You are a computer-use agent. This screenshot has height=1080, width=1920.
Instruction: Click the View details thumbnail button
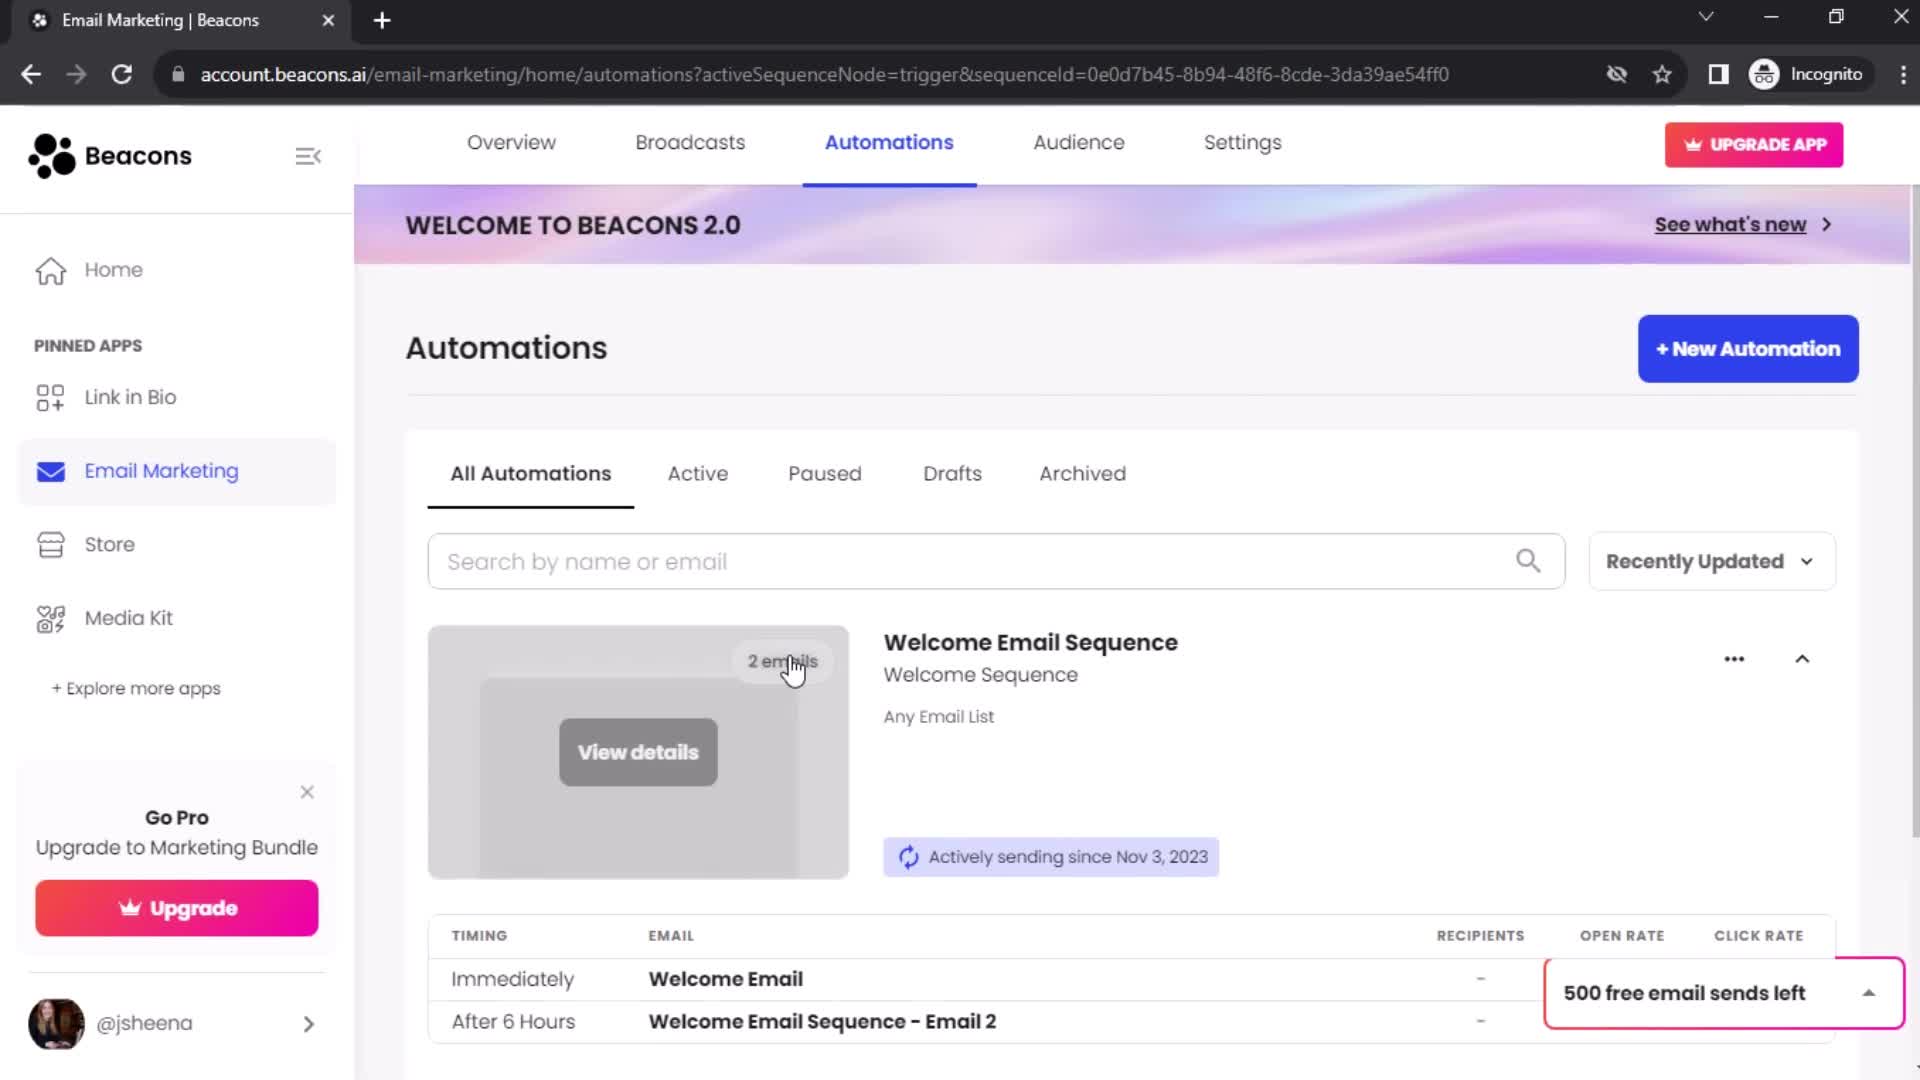click(x=637, y=752)
